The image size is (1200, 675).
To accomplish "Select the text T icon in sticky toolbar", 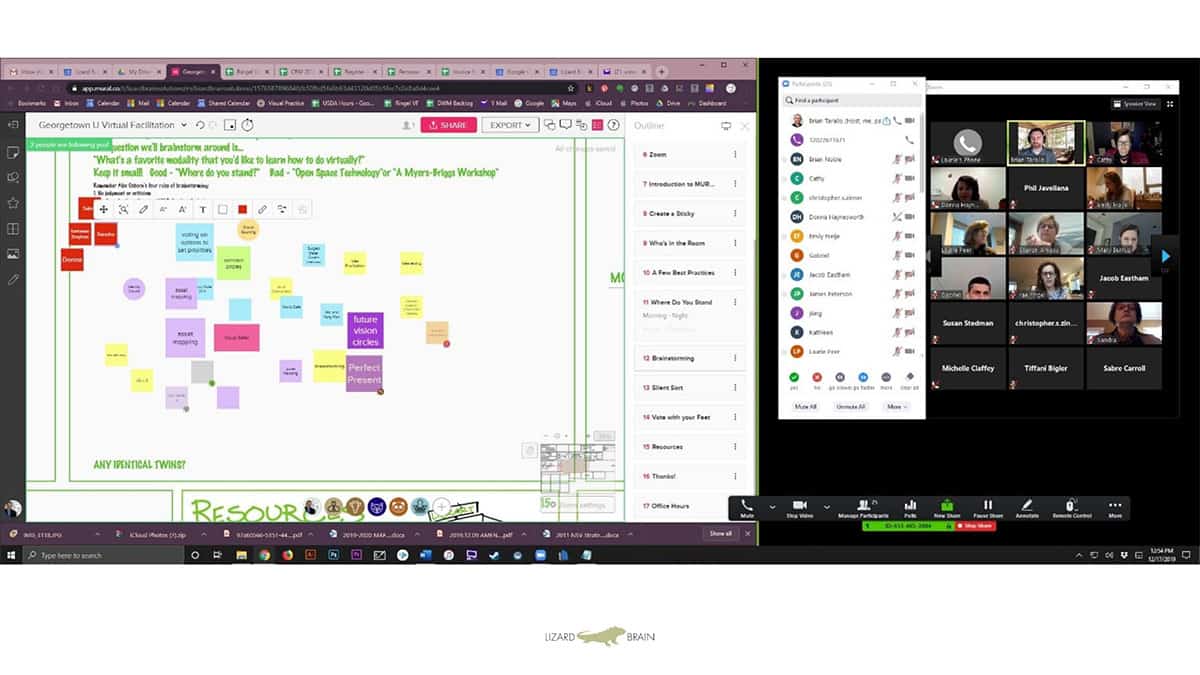I will (x=203, y=209).
